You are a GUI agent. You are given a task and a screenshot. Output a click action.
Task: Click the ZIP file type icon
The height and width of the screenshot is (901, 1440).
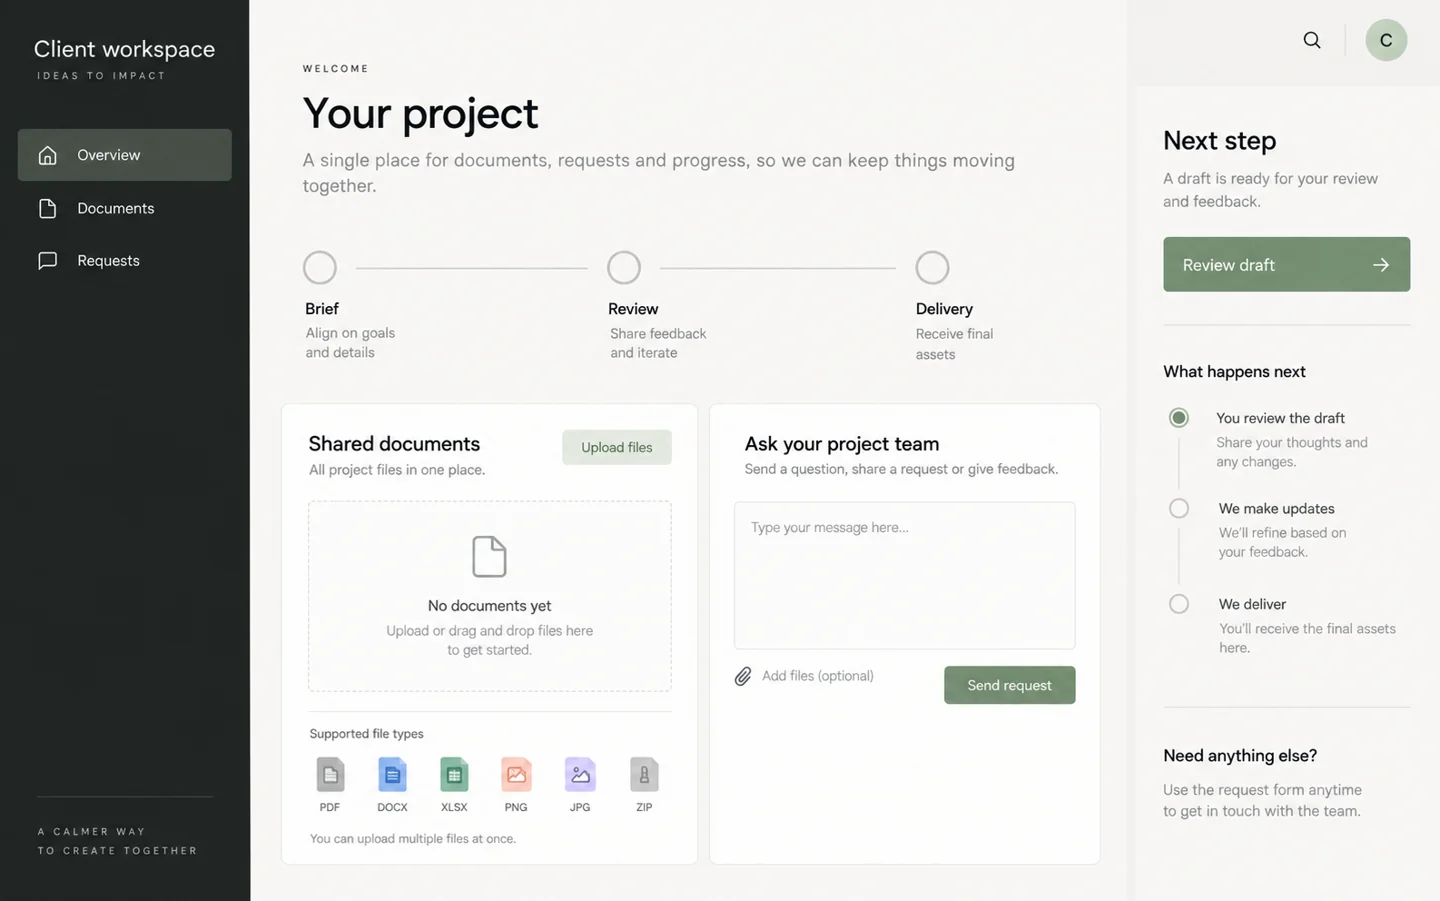click(x=644, y=774)
